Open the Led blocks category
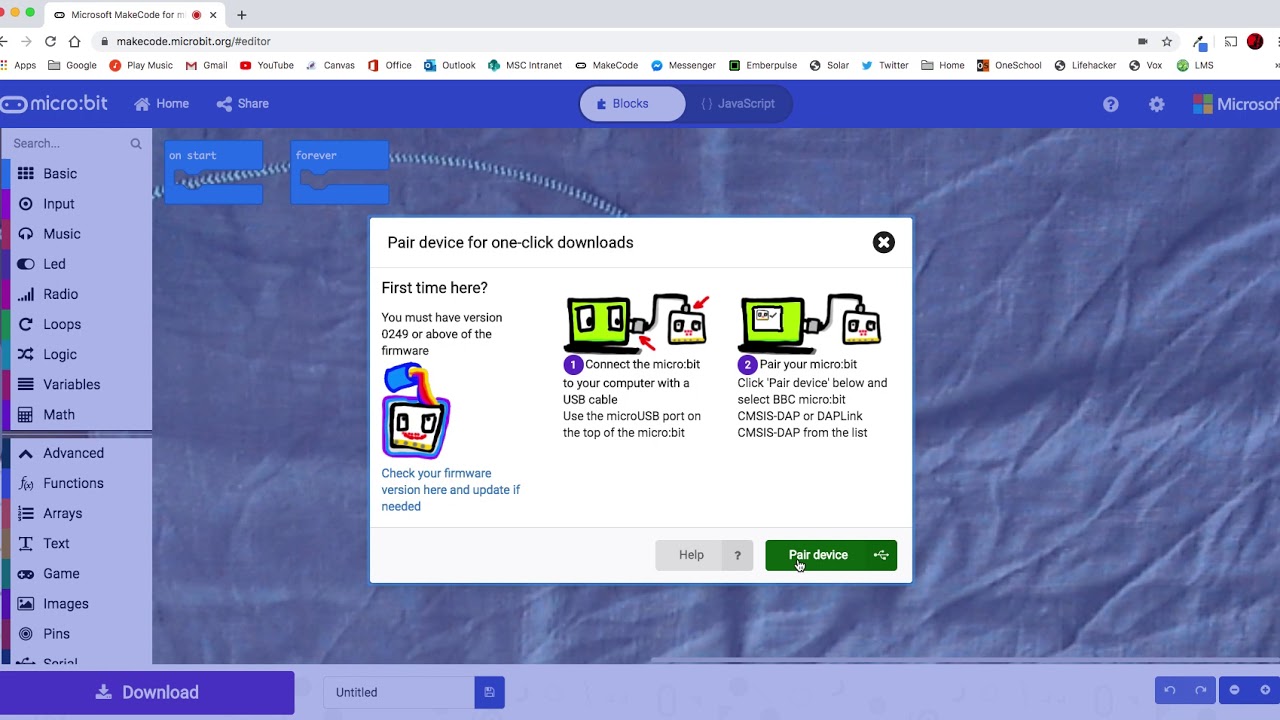Screen dimensions: 1280x720 click(77, 264)
